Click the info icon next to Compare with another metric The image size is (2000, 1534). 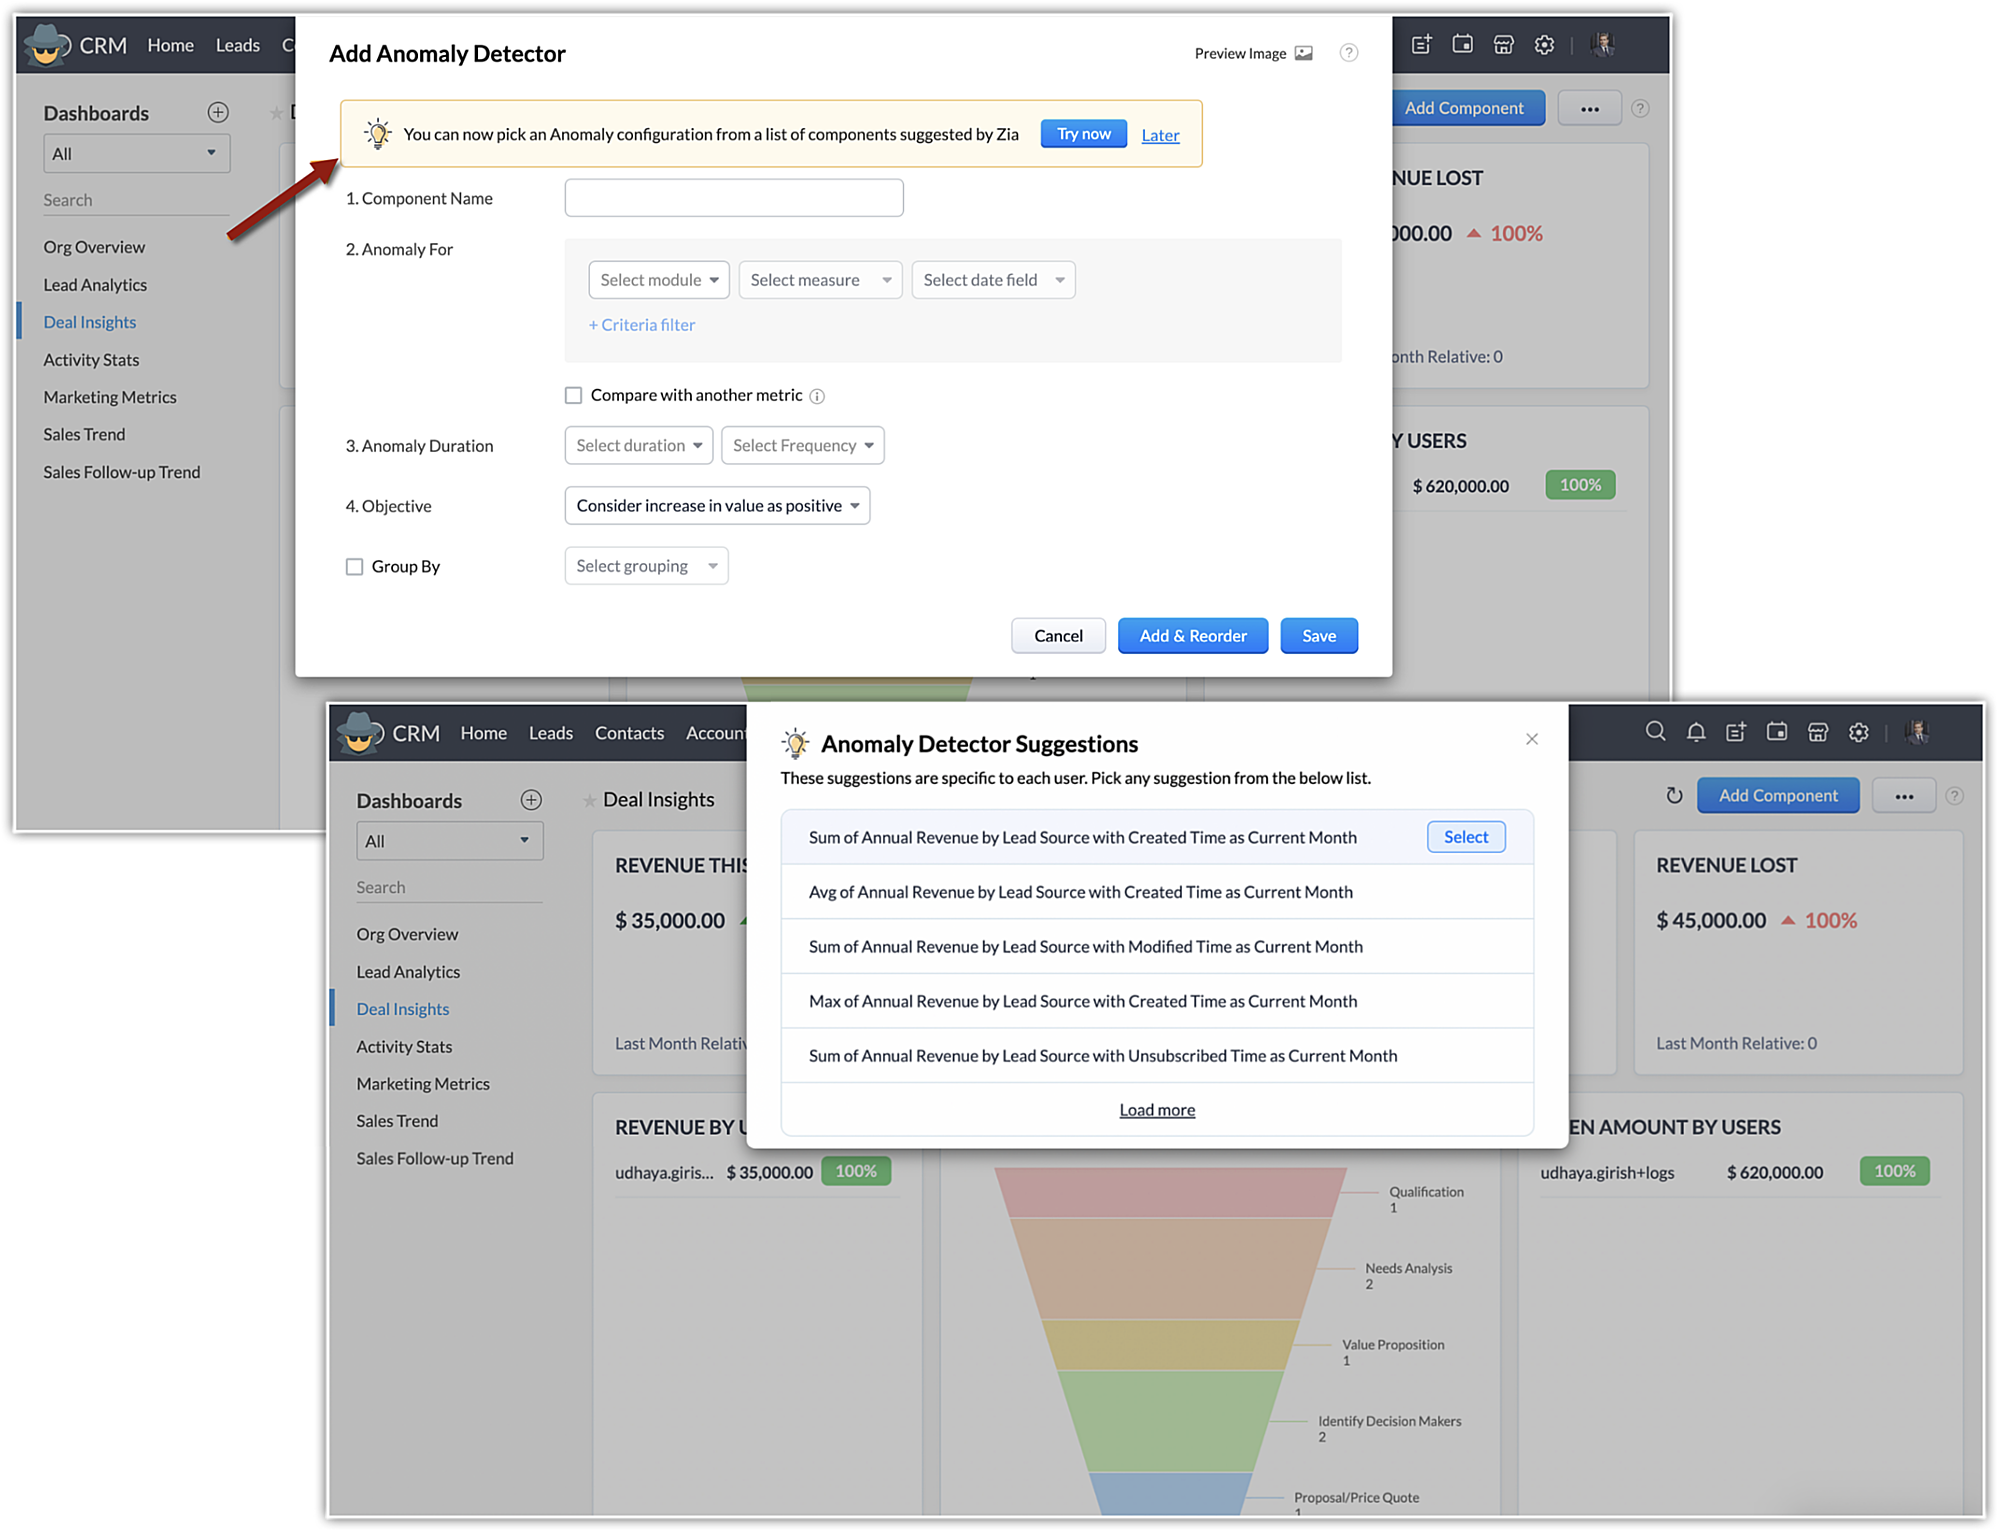point(817,396)
